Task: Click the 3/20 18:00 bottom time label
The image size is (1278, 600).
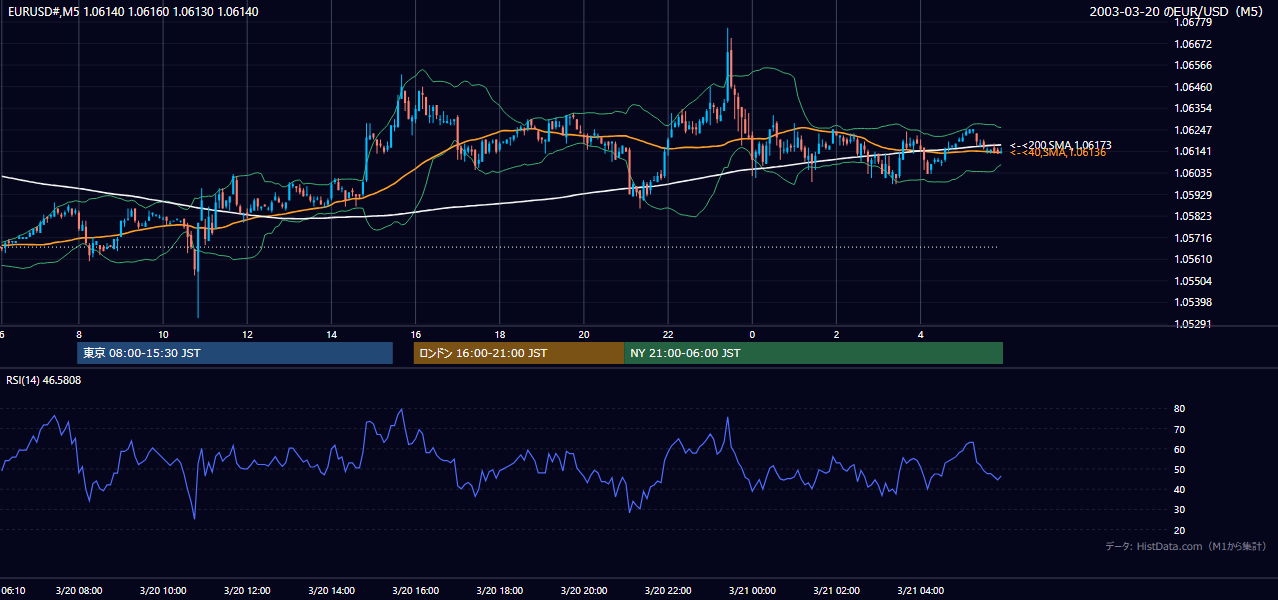Action: tap(499, 591)
